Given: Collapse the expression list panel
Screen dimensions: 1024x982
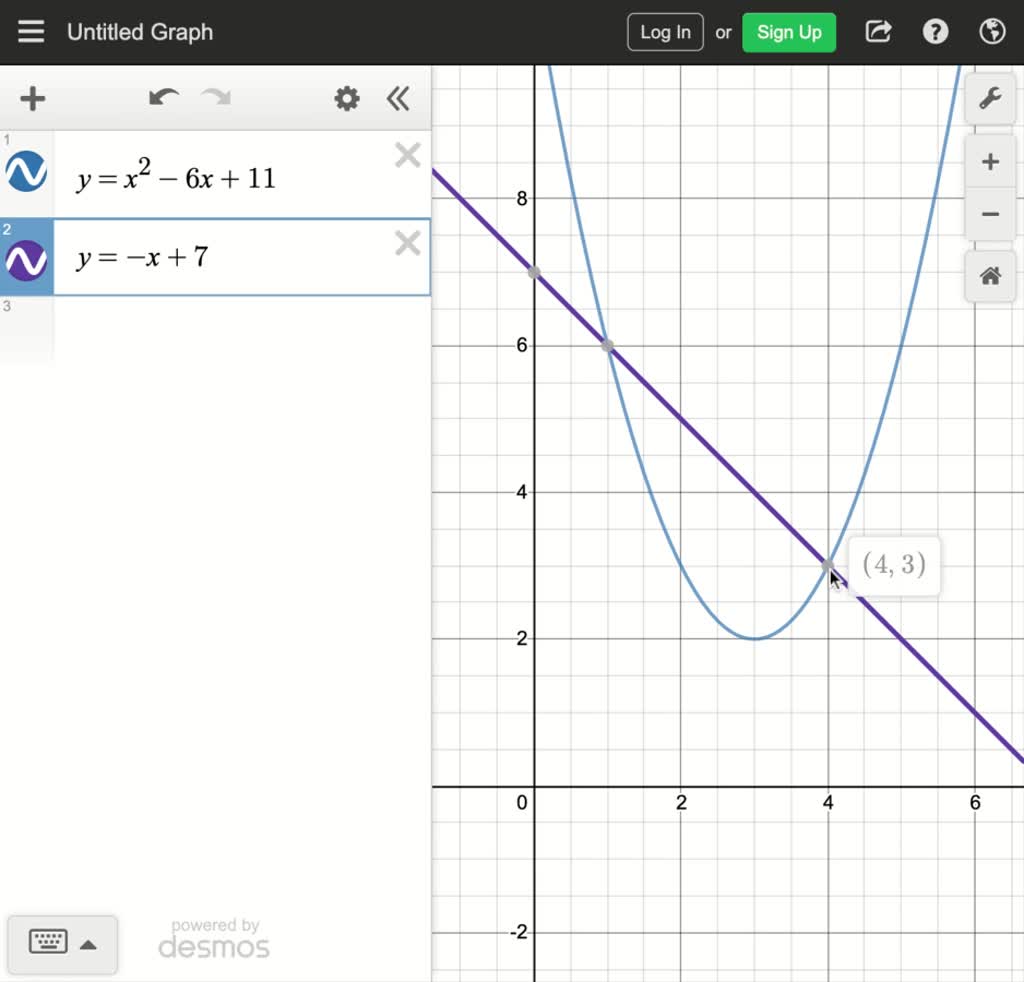Looking at the screenshot, I should (x=398, y=99).
